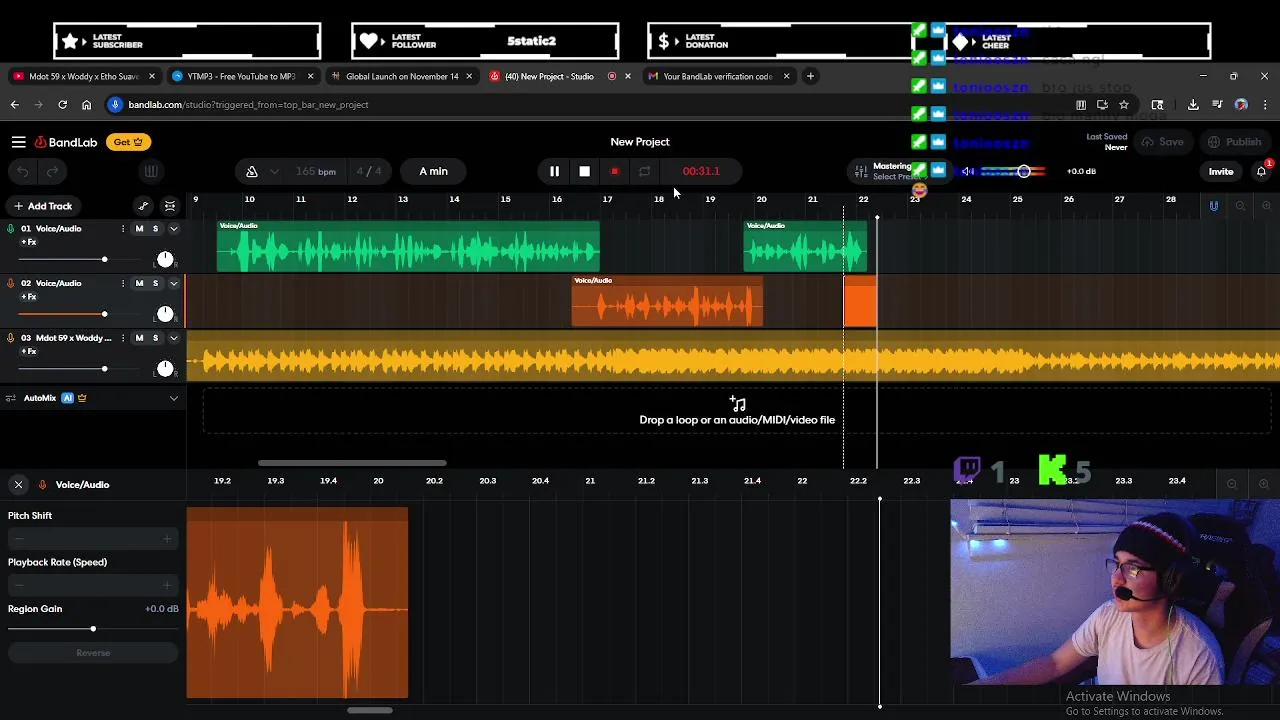Switch to the Your BandLab verification code tab
The width and height of the screenshot is (1280, 720).
718,76
